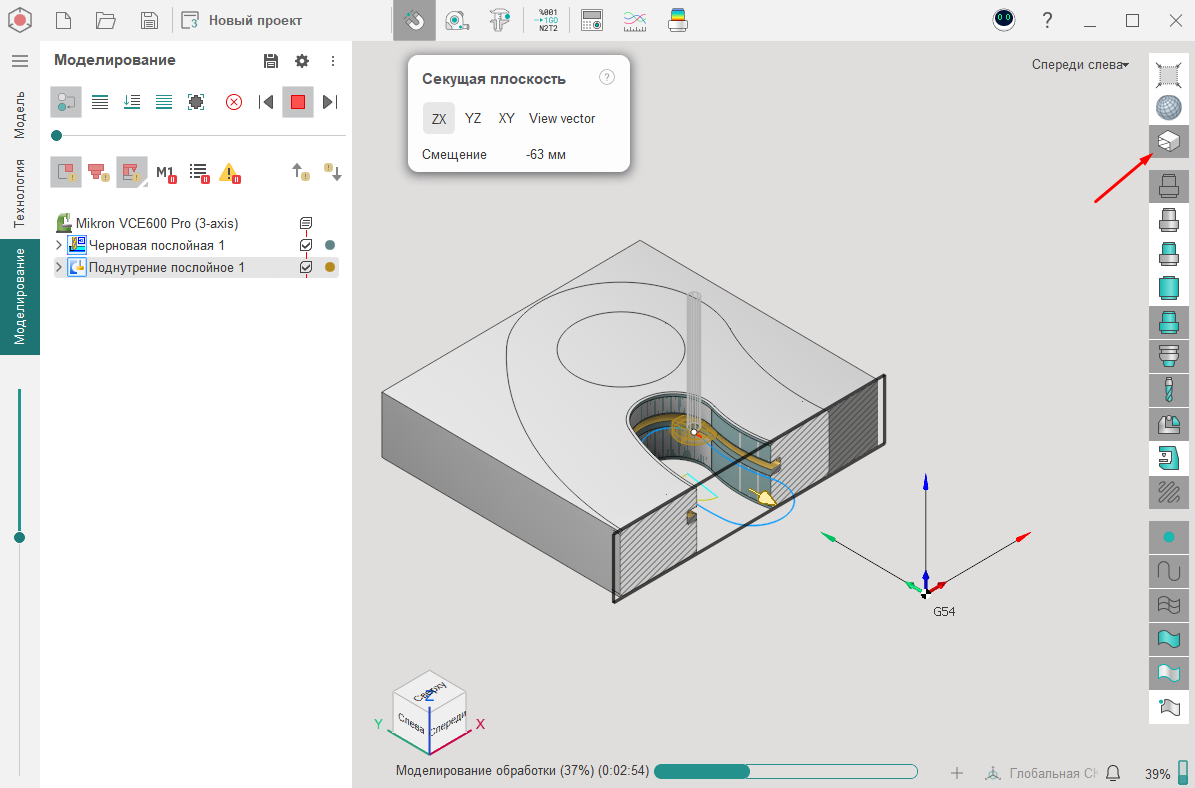The height and width of the screenshot is (788, 1195).
Task: Expand the Поднутрение послойное 1 operation
Action: (59, 267)
